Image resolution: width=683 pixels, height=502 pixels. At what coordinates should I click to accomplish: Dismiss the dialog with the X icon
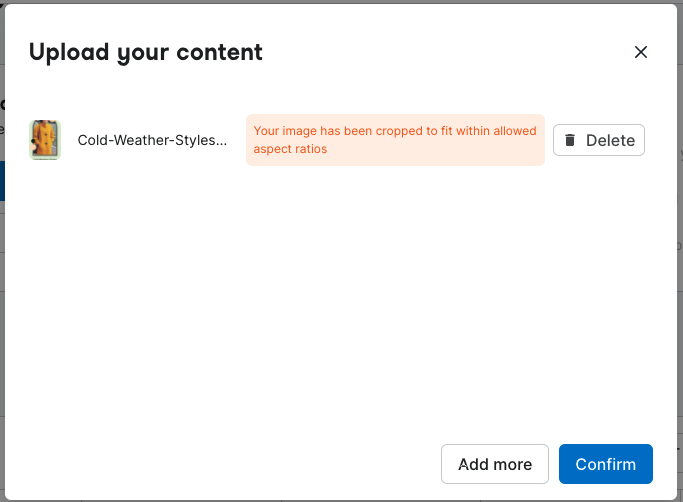[641, 52]
